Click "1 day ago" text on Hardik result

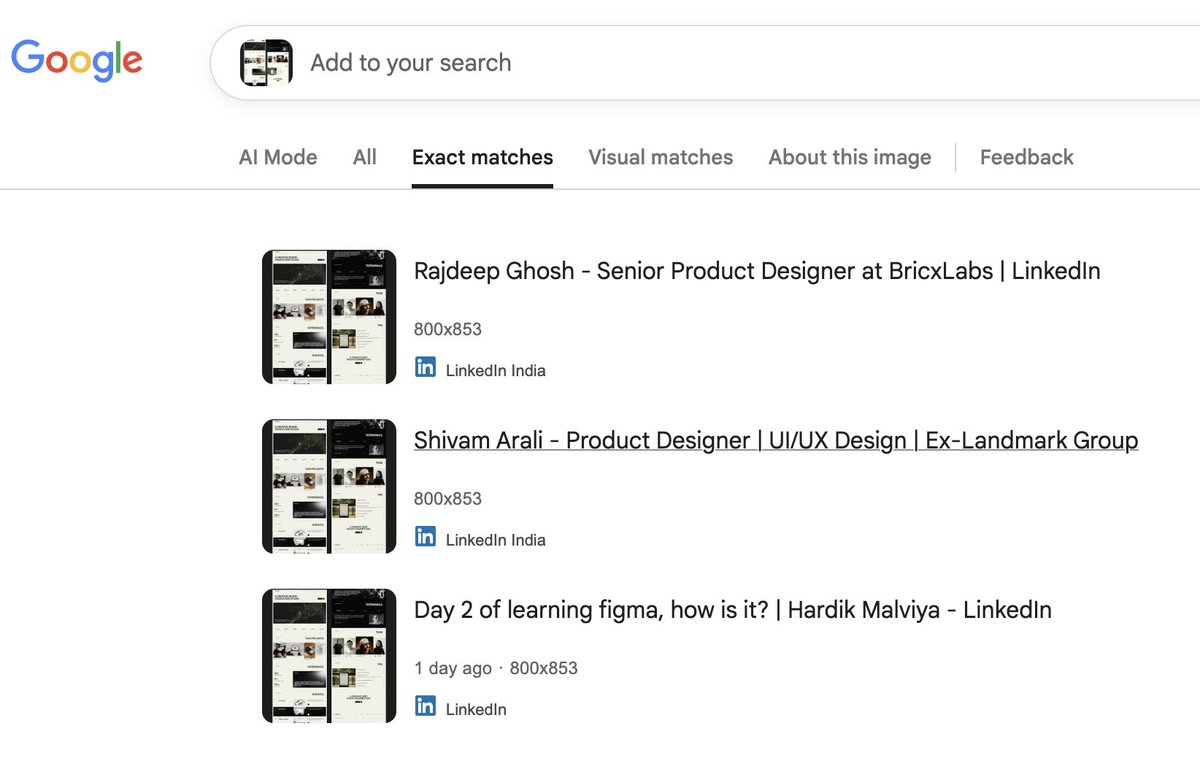coord(453,668)
